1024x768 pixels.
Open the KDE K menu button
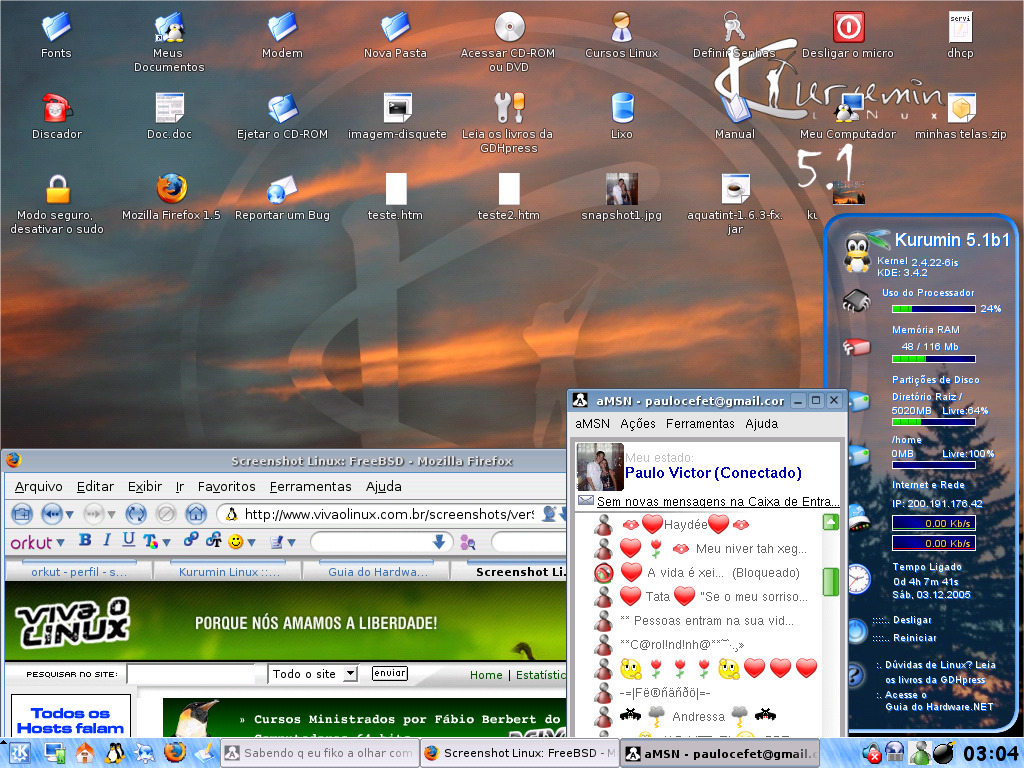19,753
